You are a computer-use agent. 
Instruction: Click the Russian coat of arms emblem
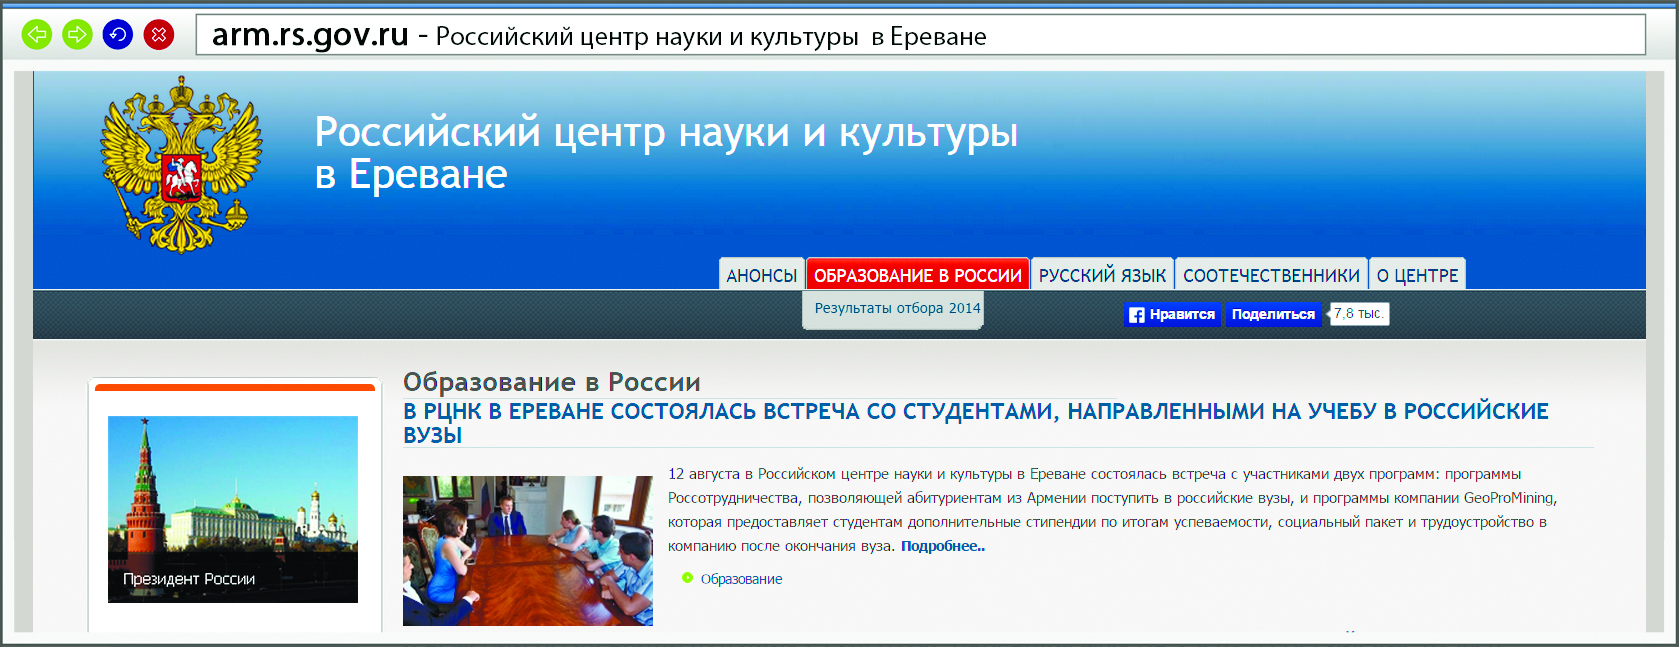click(x=181, y=165)
